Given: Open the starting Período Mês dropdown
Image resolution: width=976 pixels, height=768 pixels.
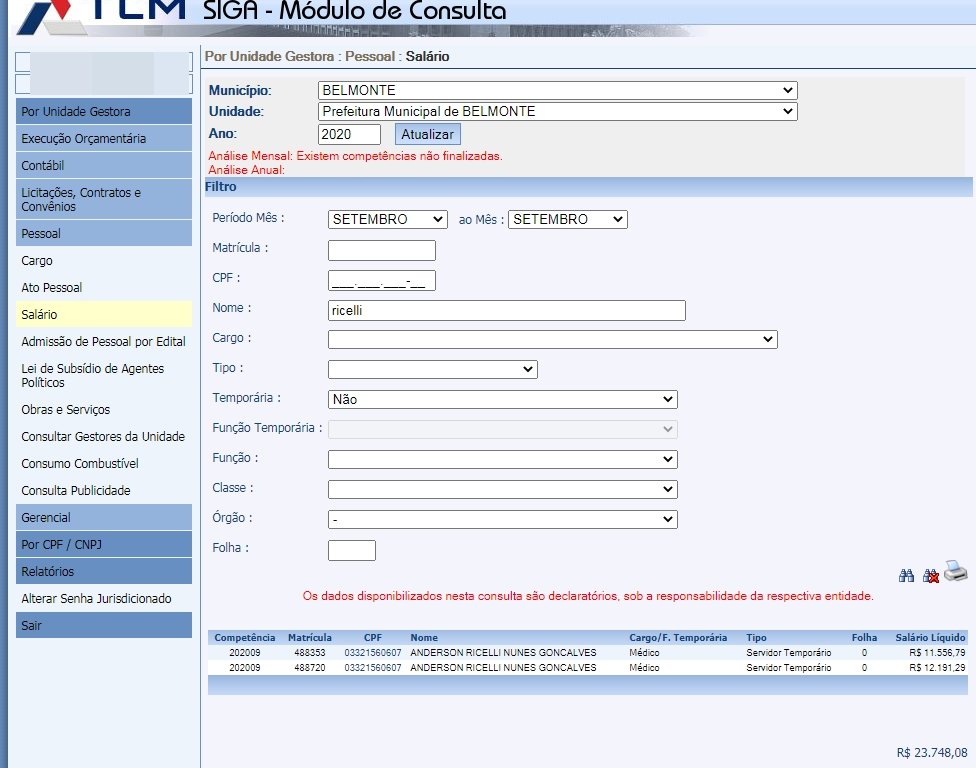Looking at the screenshot, I should (387, 219).
